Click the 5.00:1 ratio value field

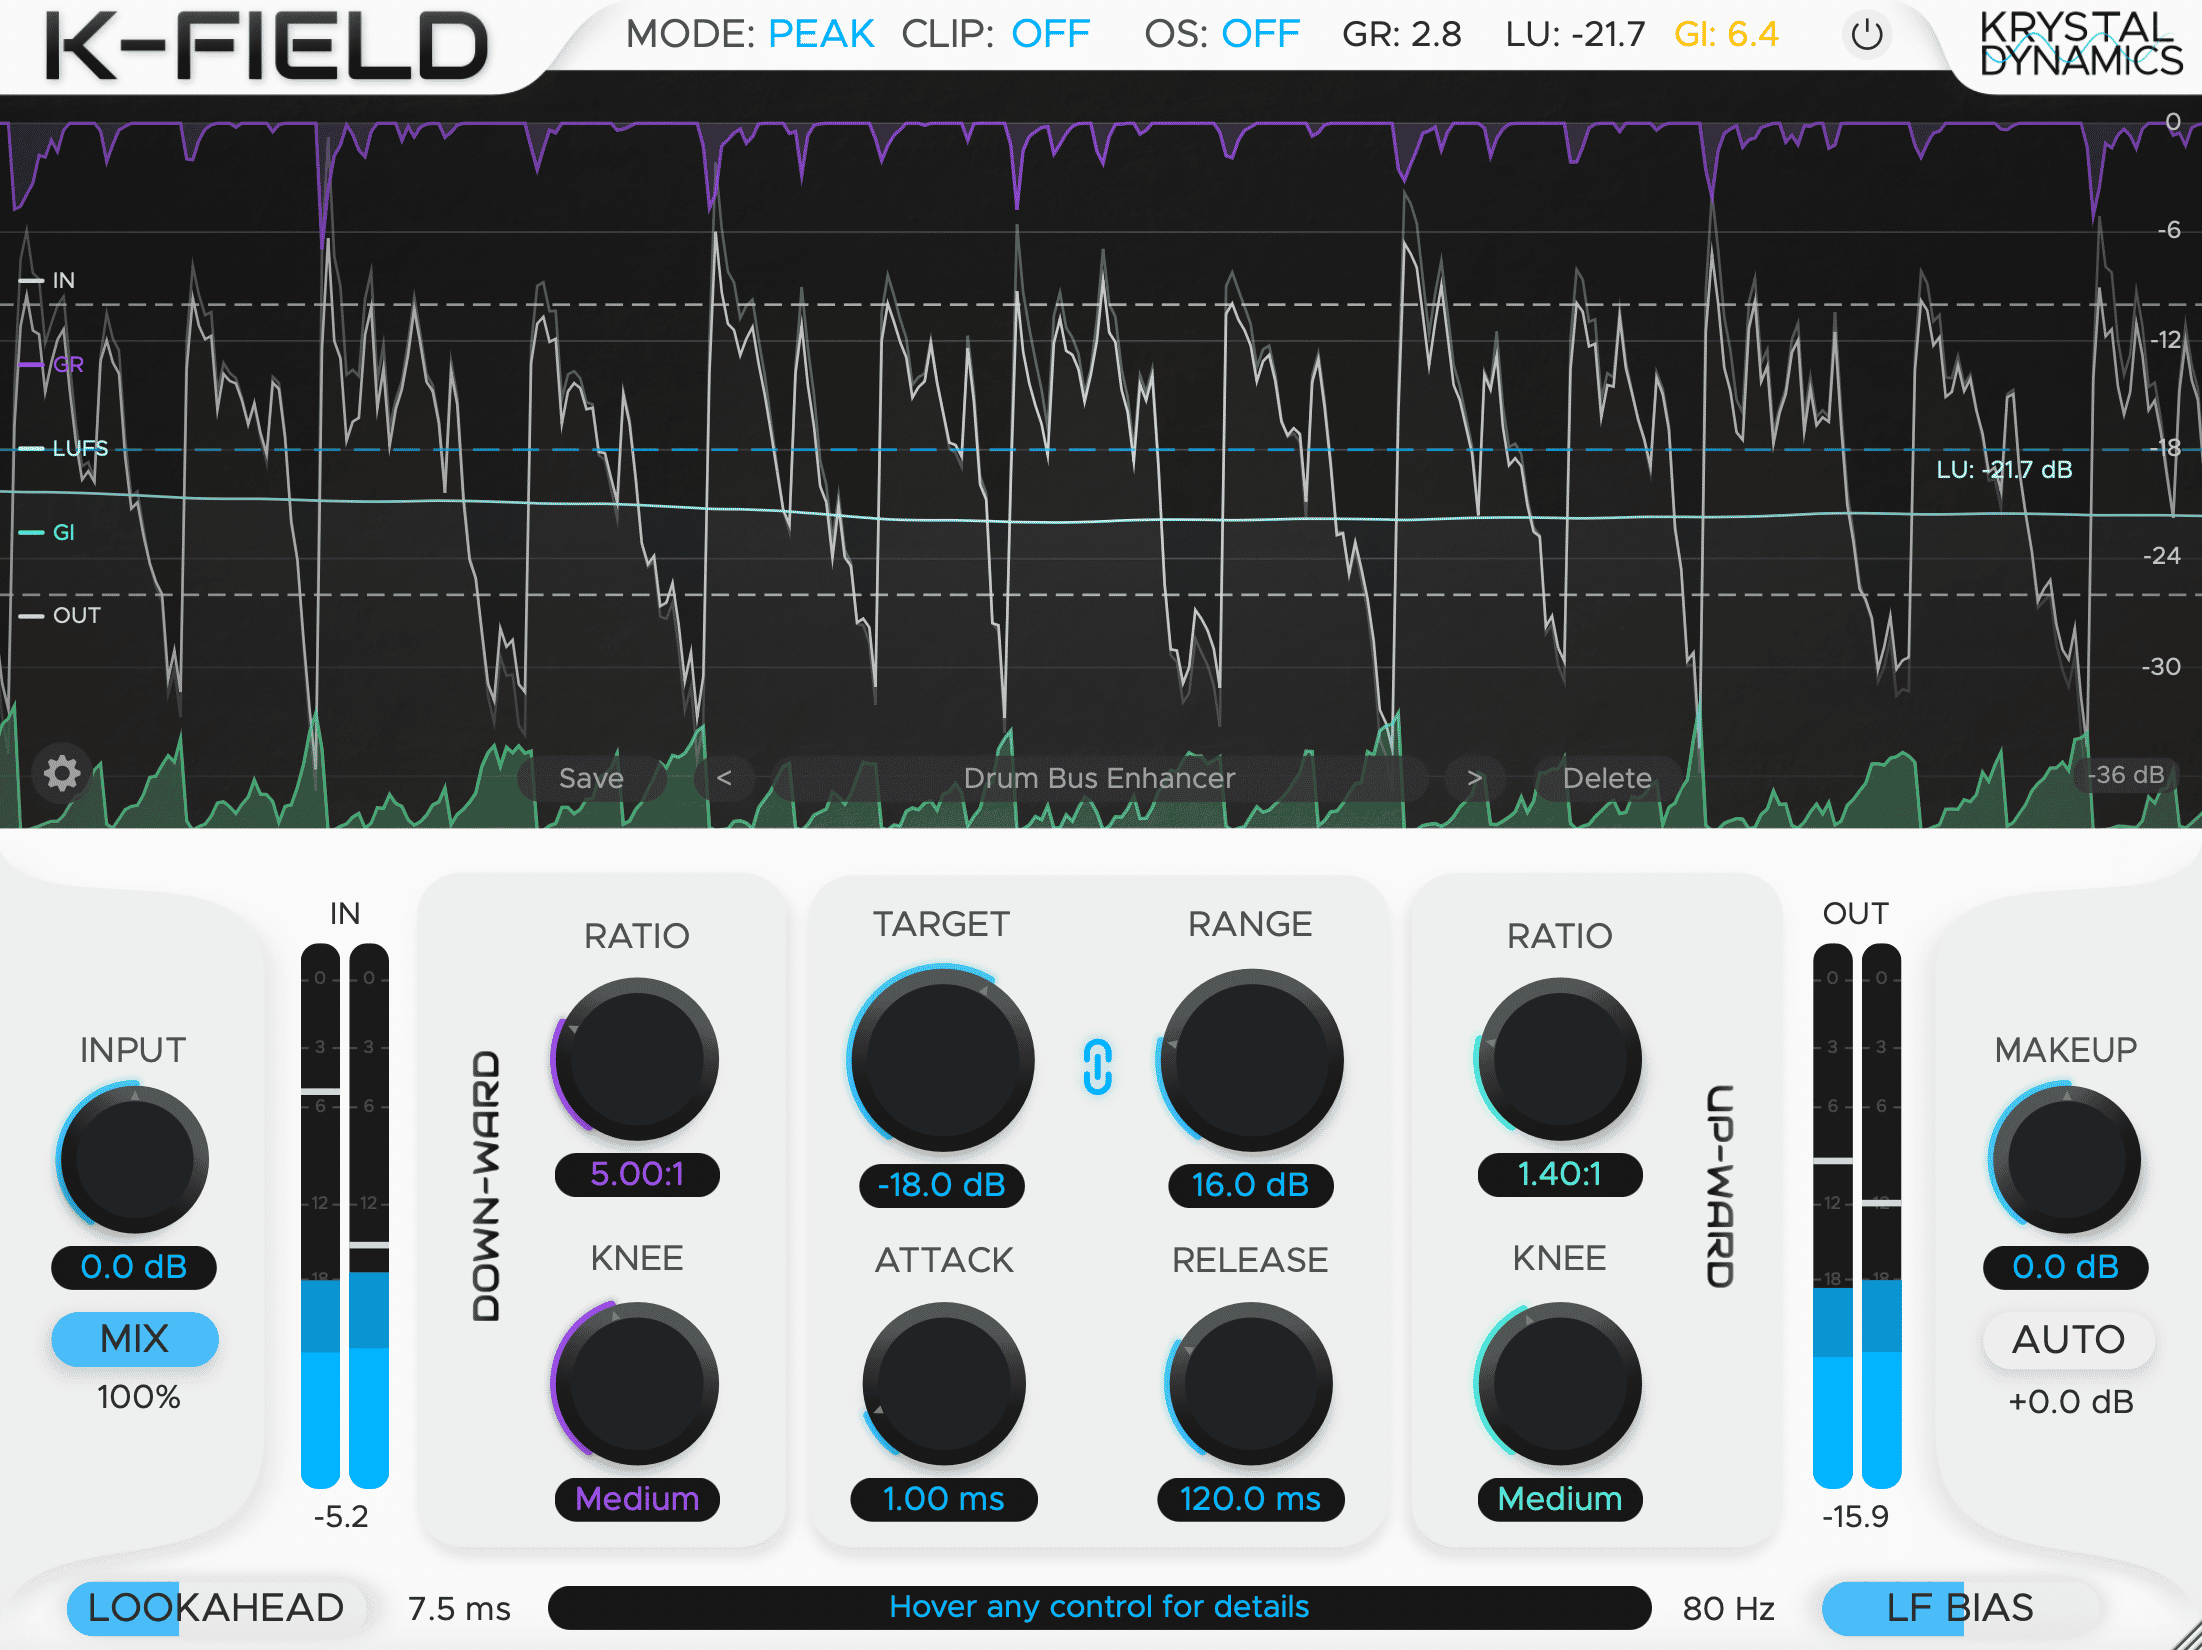(x=637, y=1174)
